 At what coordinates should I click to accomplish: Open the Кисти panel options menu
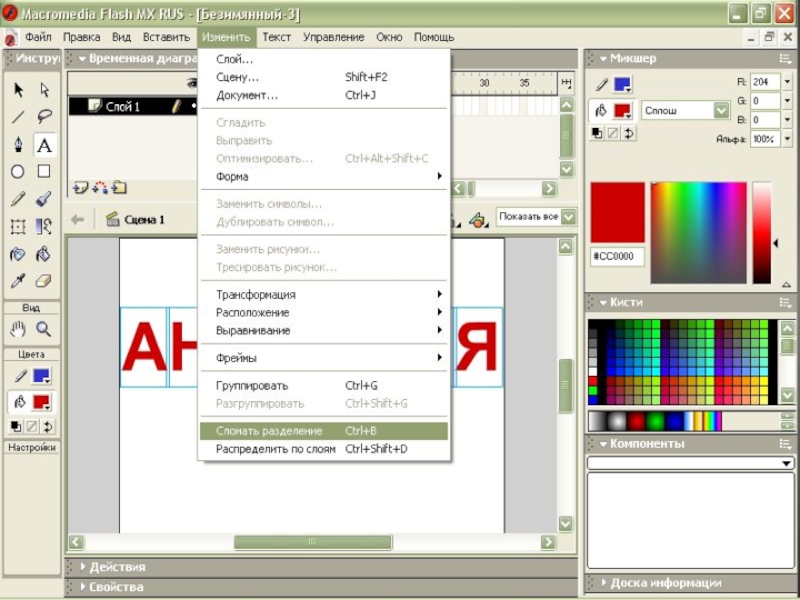[x=785, y=303]
